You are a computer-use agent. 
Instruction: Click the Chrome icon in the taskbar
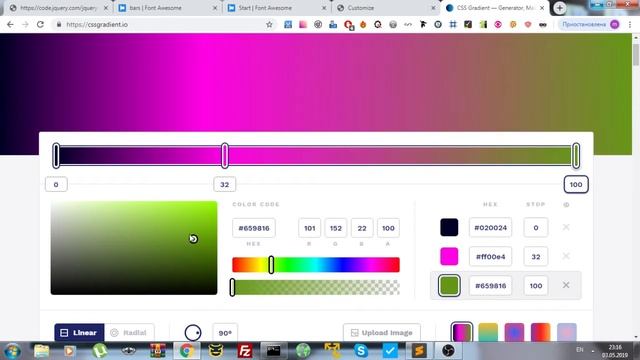tap(187, 351)
